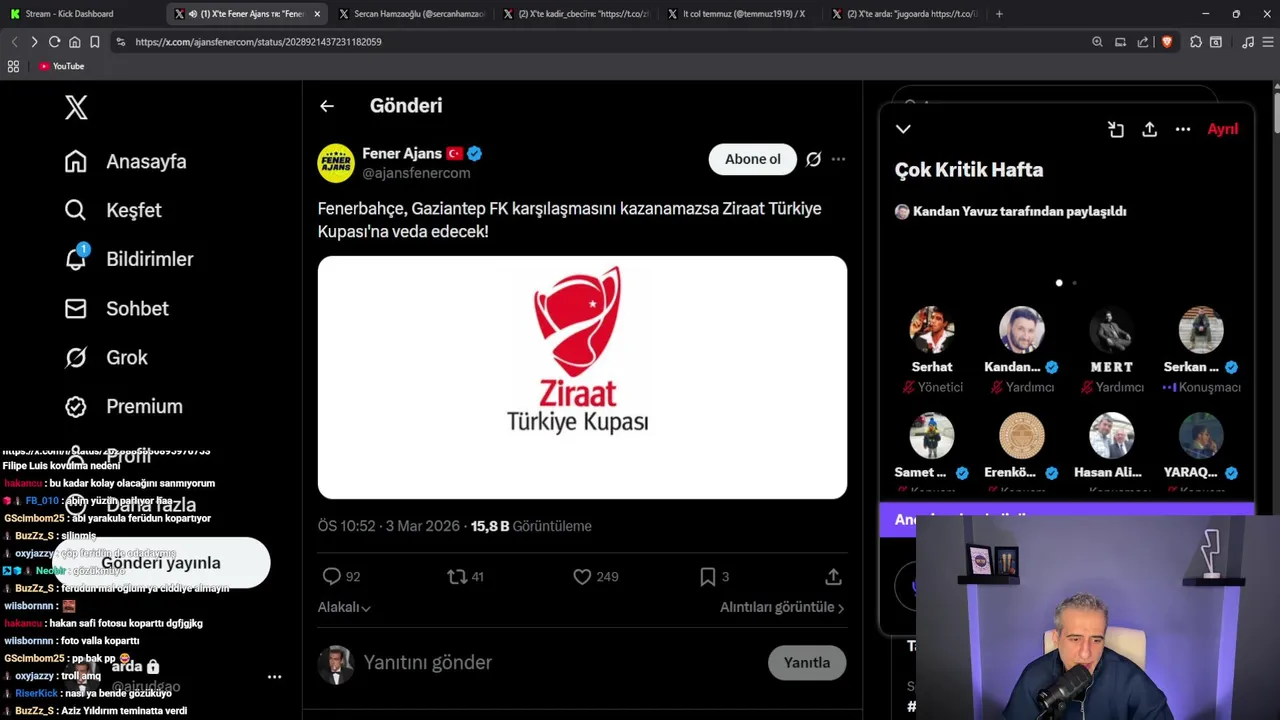This screenshot has height=720, width=1280.
Task: Open Sohbet messages
Action: click(x=116, y=308)
